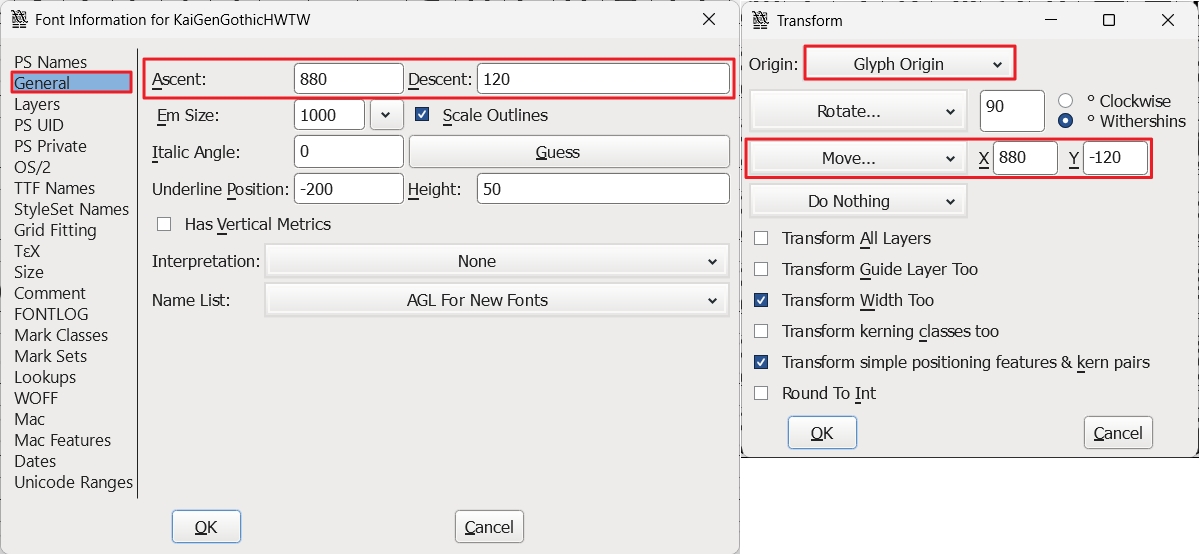
Task: Minimize the Transform window
Action: 1049,20
